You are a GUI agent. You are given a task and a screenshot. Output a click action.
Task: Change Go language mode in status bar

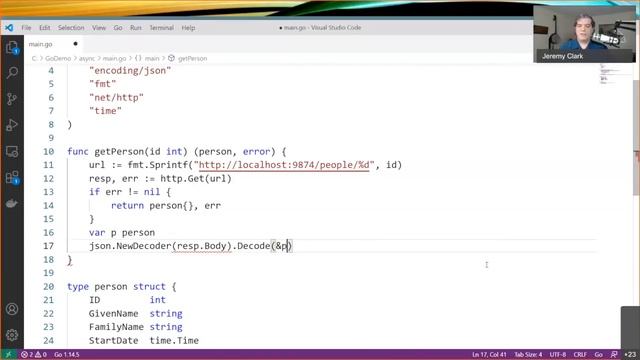(598, 354)
